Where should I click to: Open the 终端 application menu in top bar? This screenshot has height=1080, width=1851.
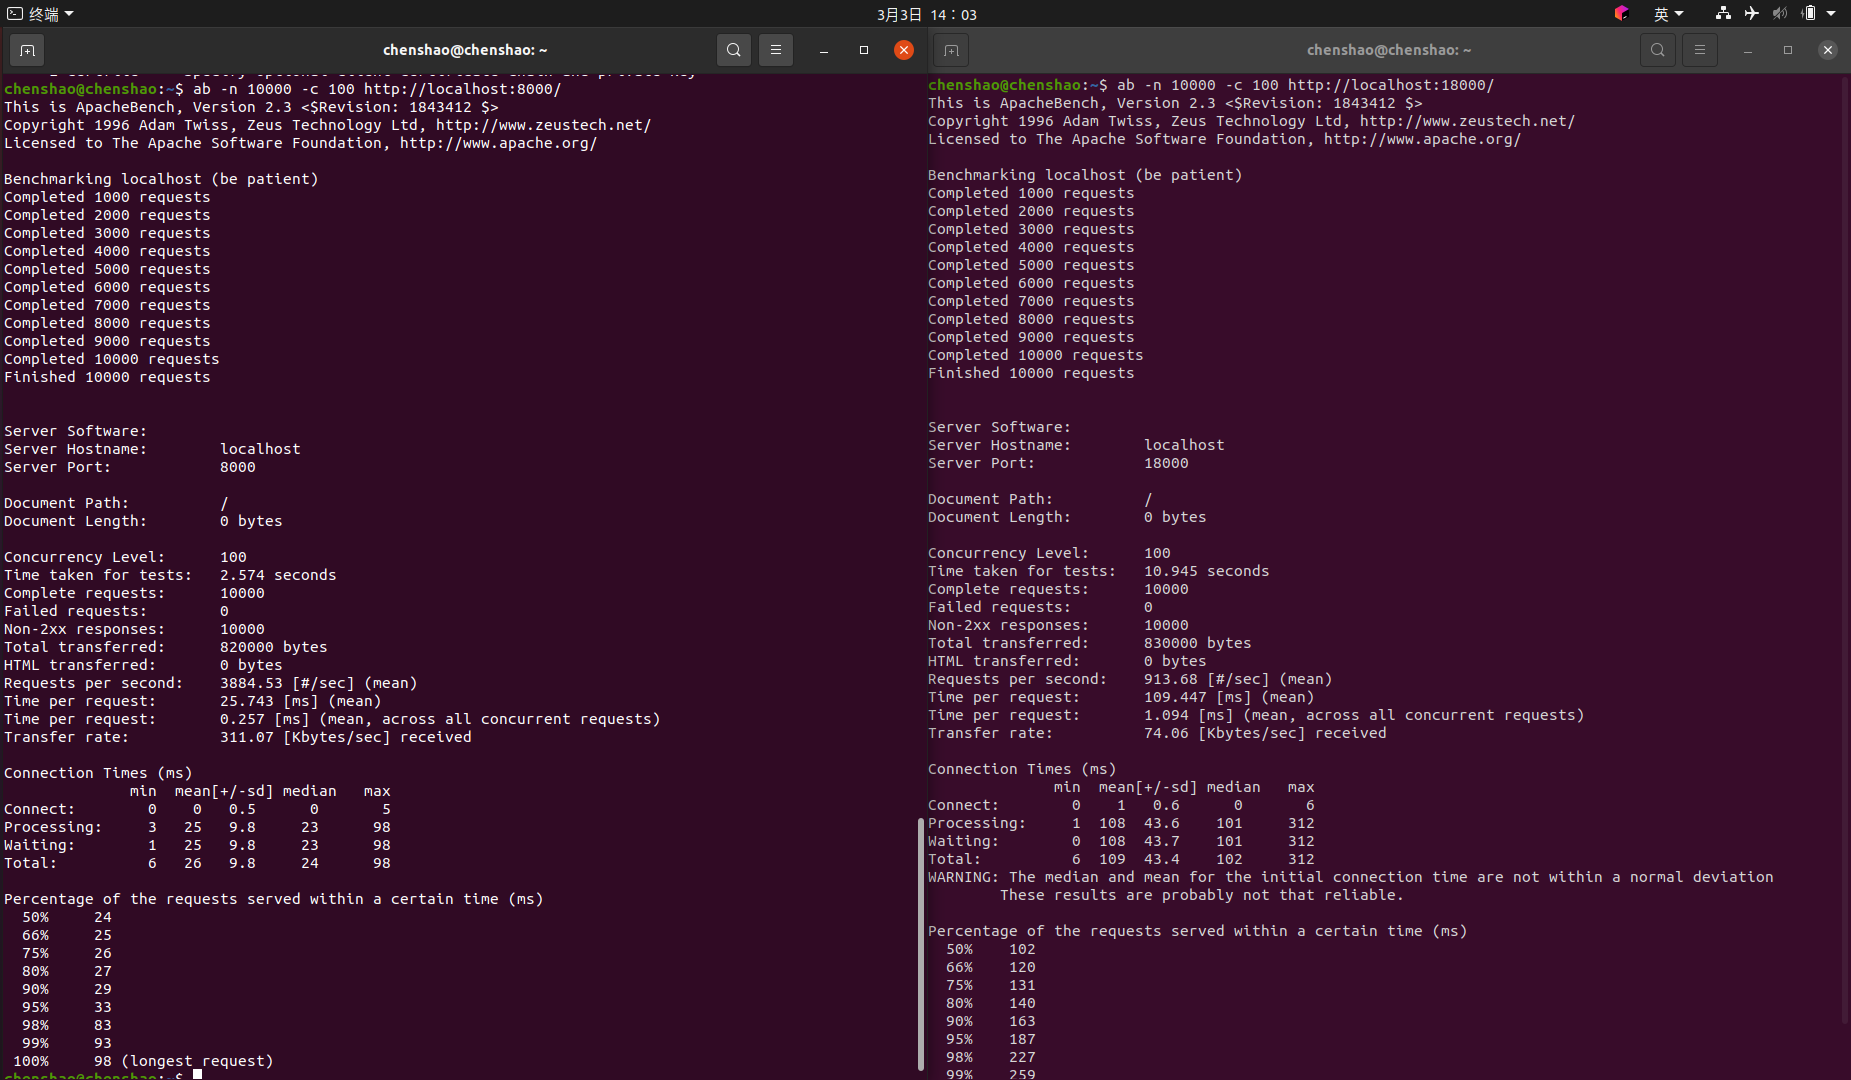41,14
